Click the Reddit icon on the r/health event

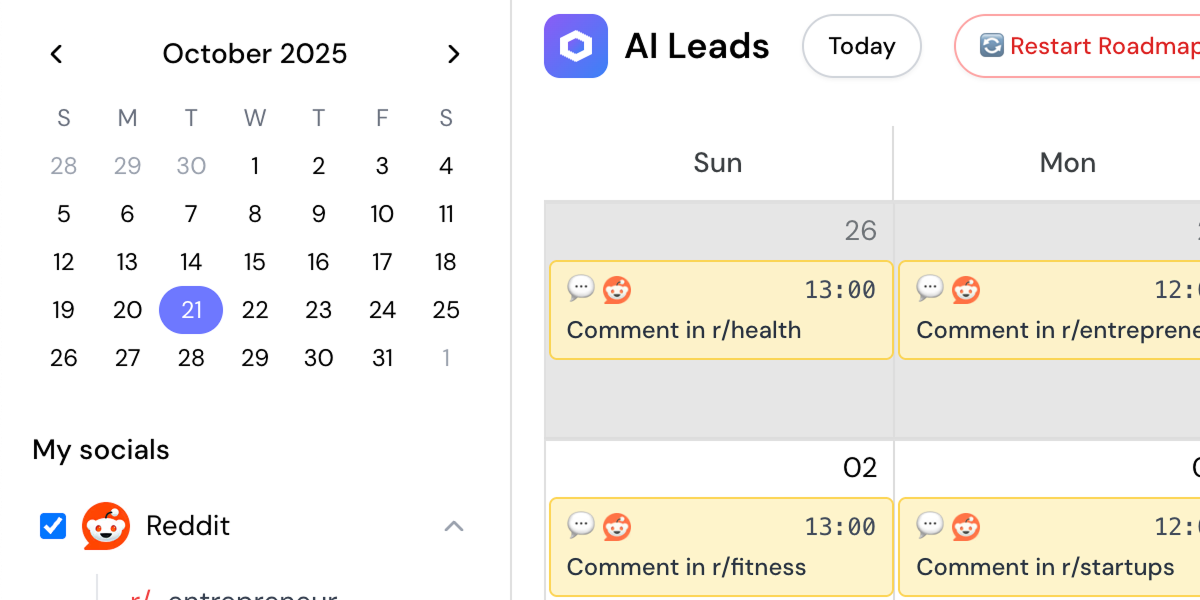click(616, 290)
